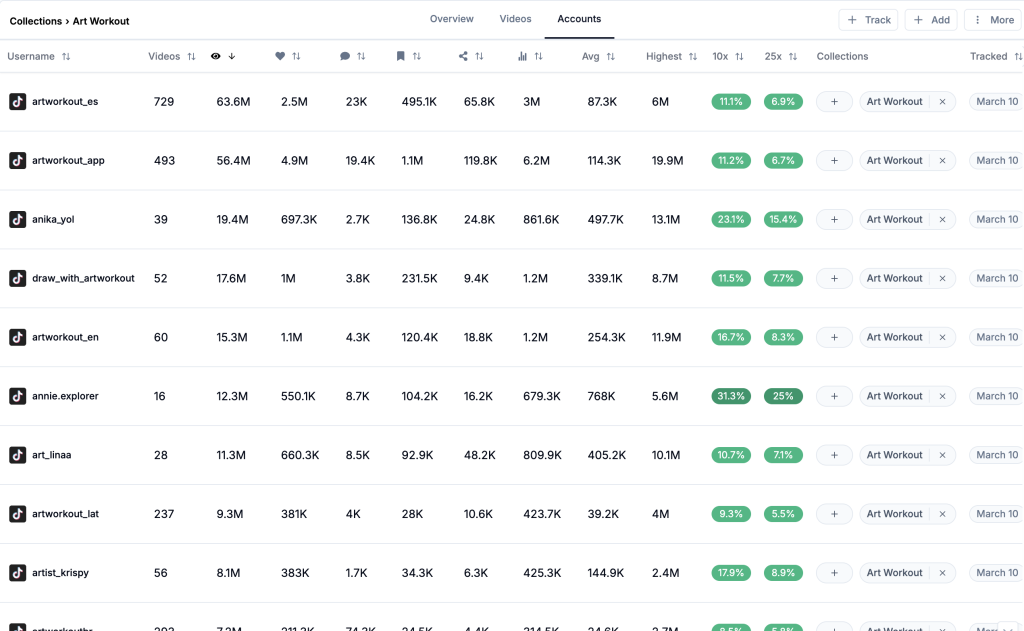Screen dimensions: 1024x631
Task: Remove Art Workout tag from anika_yol row
Action: pos(942,219)
